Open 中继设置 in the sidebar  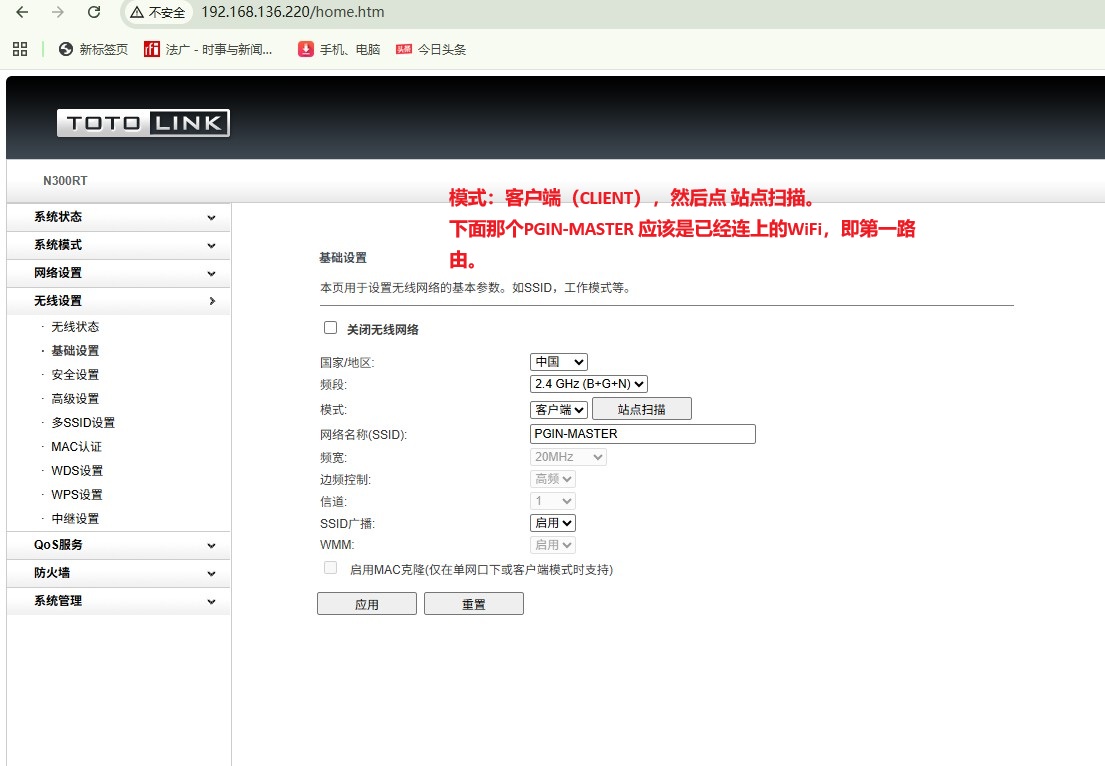tap(75, 519)
